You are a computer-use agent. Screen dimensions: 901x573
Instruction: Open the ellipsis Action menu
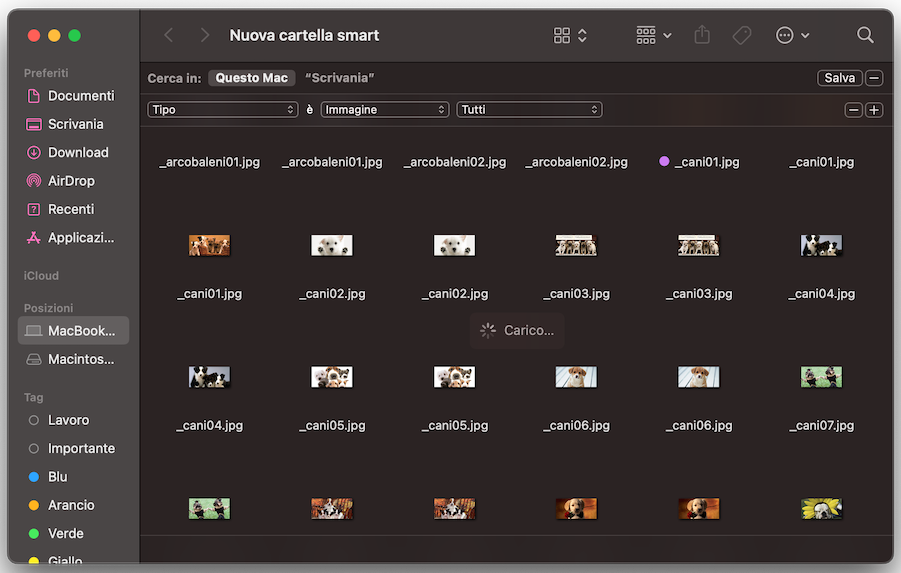click(792, 35)
